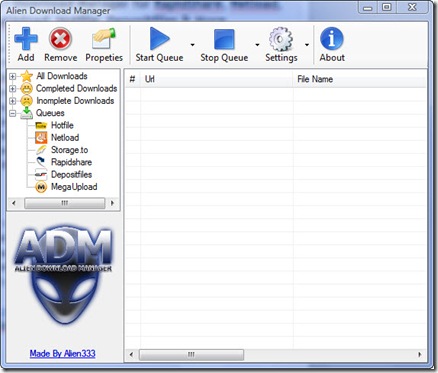Screen dimensions: 438x373
Task: Click the tree panel scroll left arrow
Action: [14, 203]
